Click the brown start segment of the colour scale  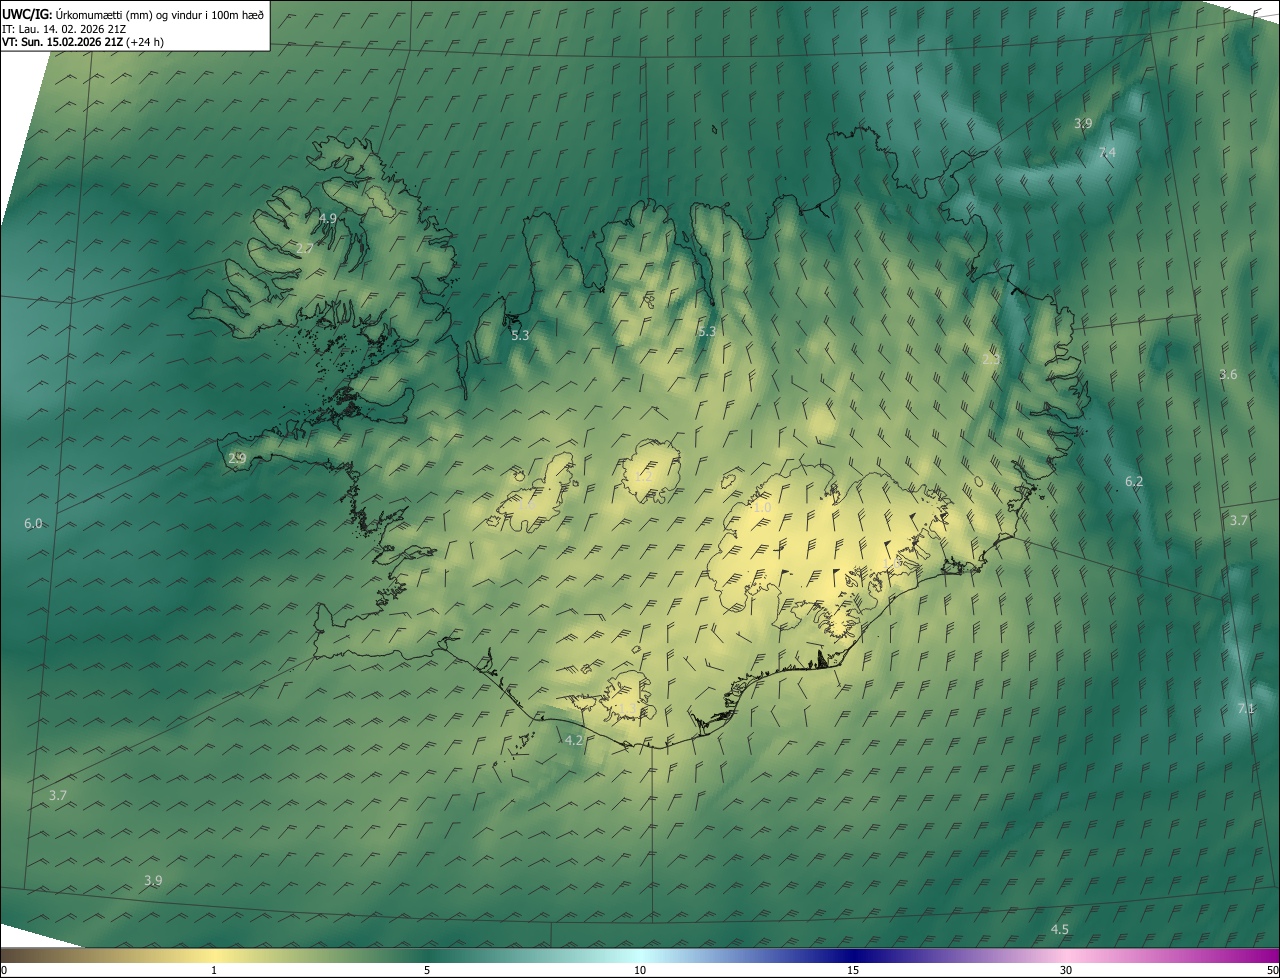[x=40, y=955]
